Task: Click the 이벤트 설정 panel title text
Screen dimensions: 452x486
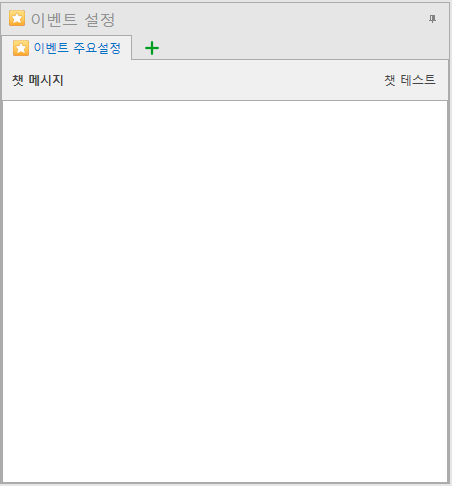Action: (73, 20)
